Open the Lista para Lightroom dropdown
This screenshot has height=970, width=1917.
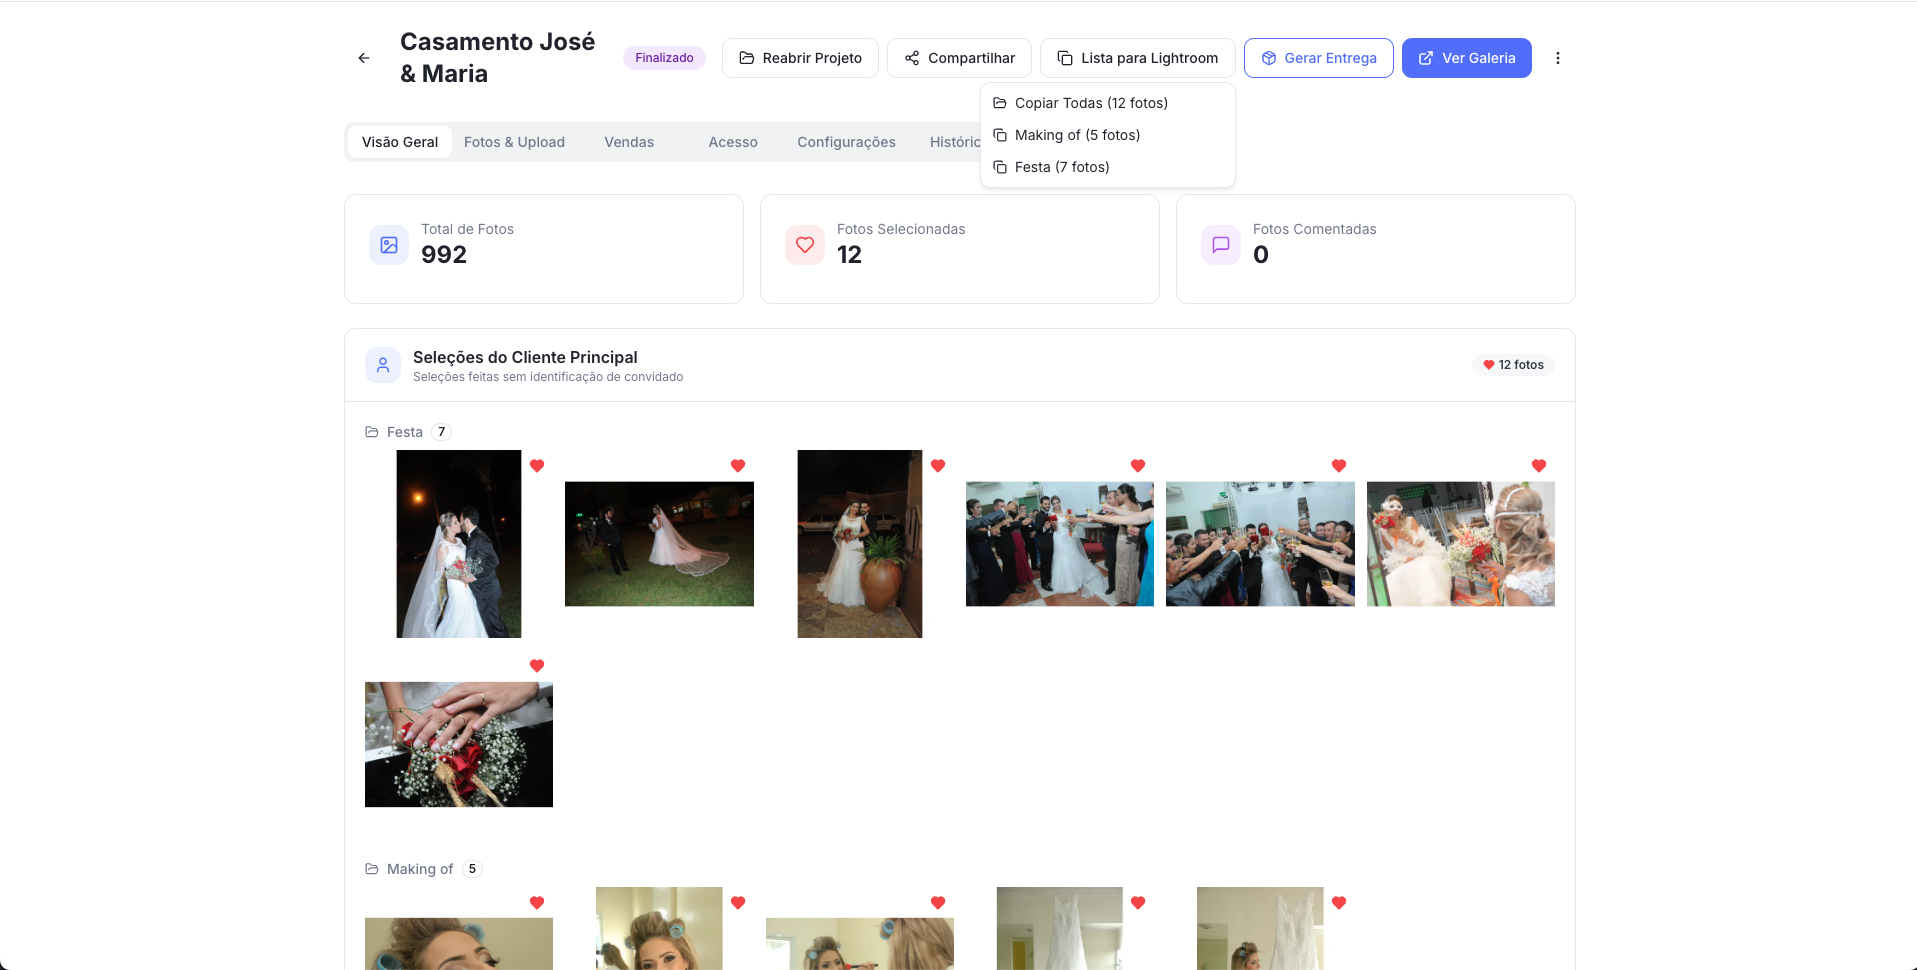(1138, 58)
